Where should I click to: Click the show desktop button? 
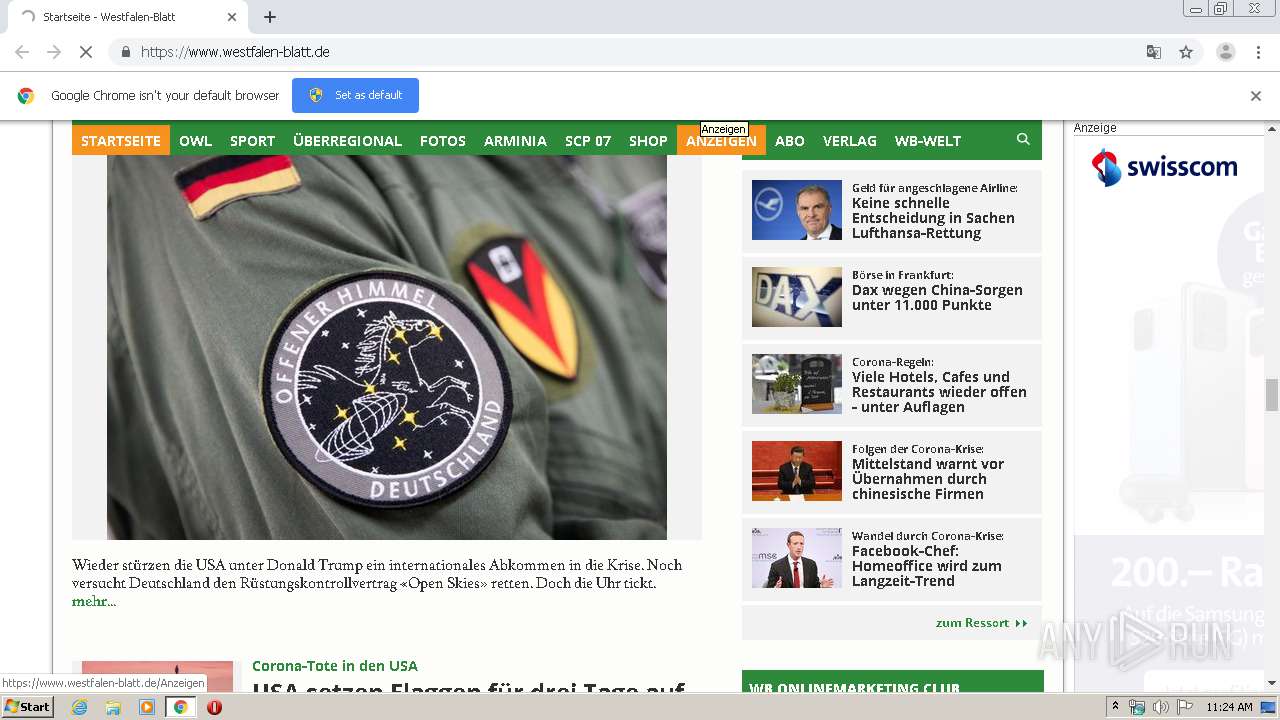[1268, 707]
